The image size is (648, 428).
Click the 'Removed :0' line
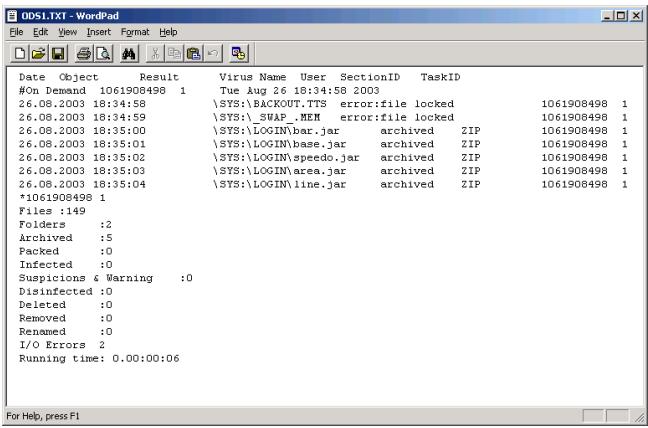65,319
